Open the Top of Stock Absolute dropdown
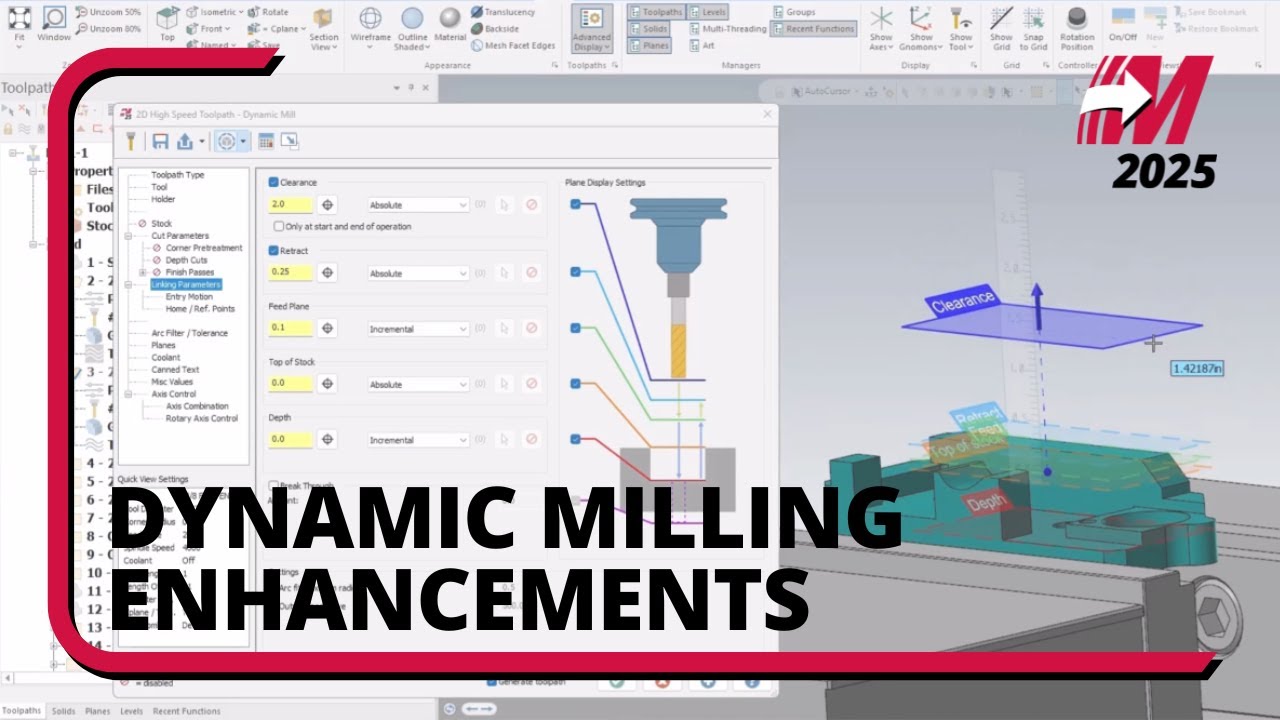This screenshot has width=1280, height=720. [x=418, y=385]
